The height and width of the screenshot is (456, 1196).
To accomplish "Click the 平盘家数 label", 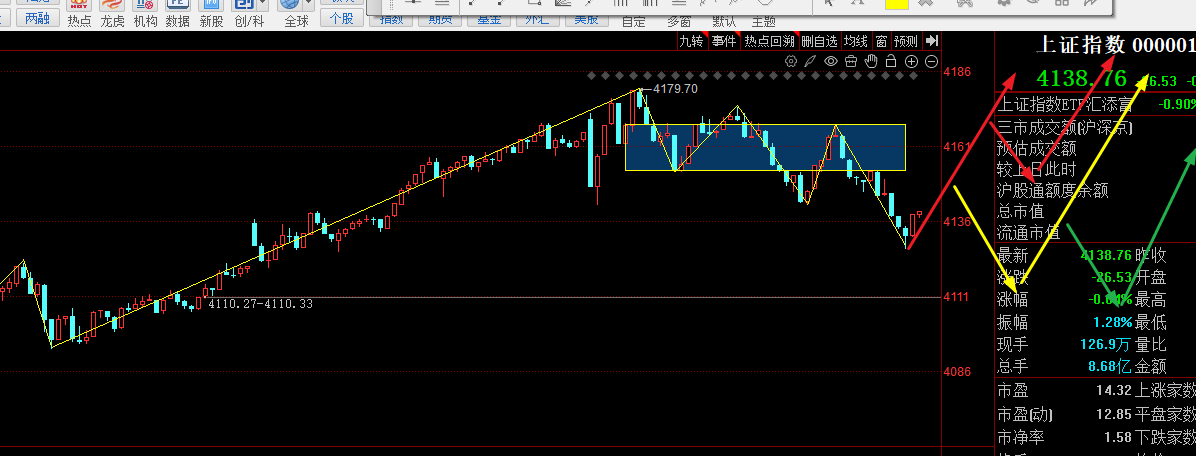I will [x=1165, y=415].
